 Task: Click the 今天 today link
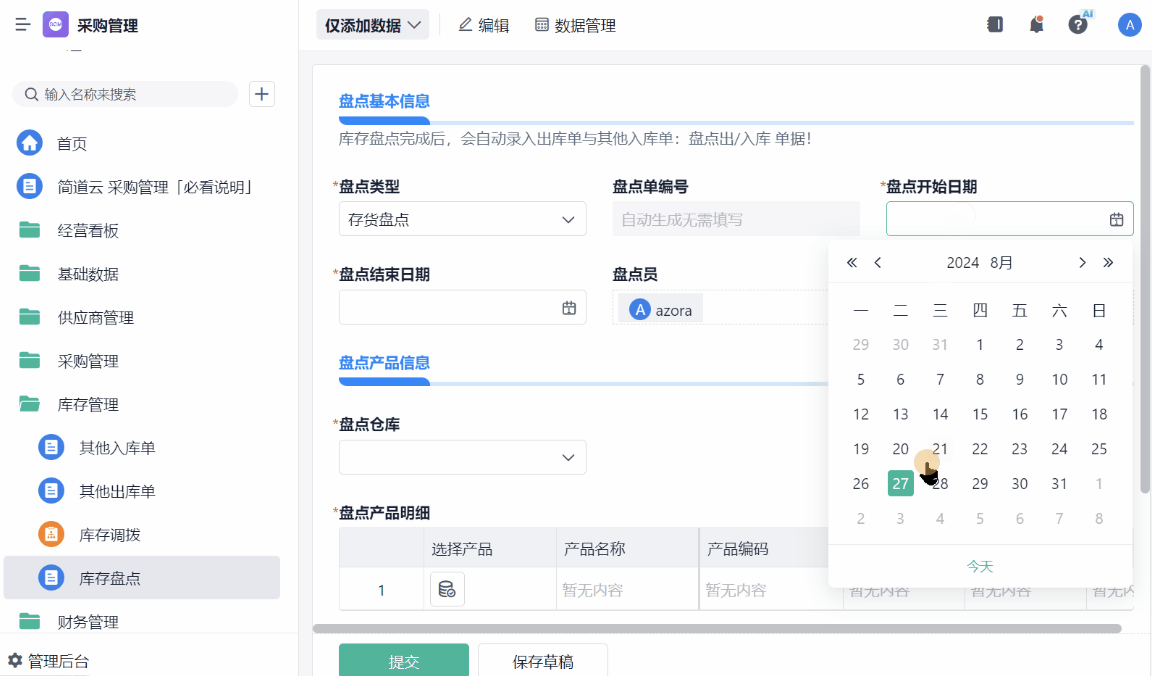coord(980,566)
